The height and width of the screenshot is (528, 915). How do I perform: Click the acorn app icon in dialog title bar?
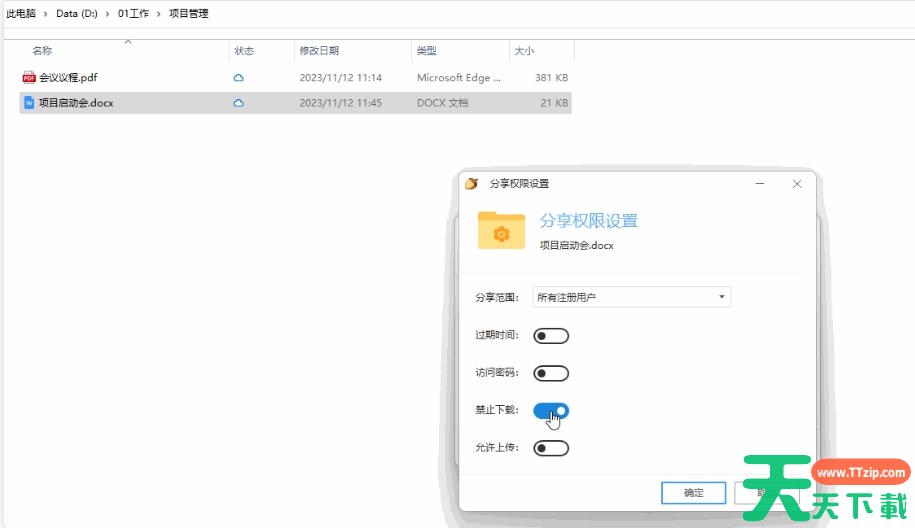472,184
